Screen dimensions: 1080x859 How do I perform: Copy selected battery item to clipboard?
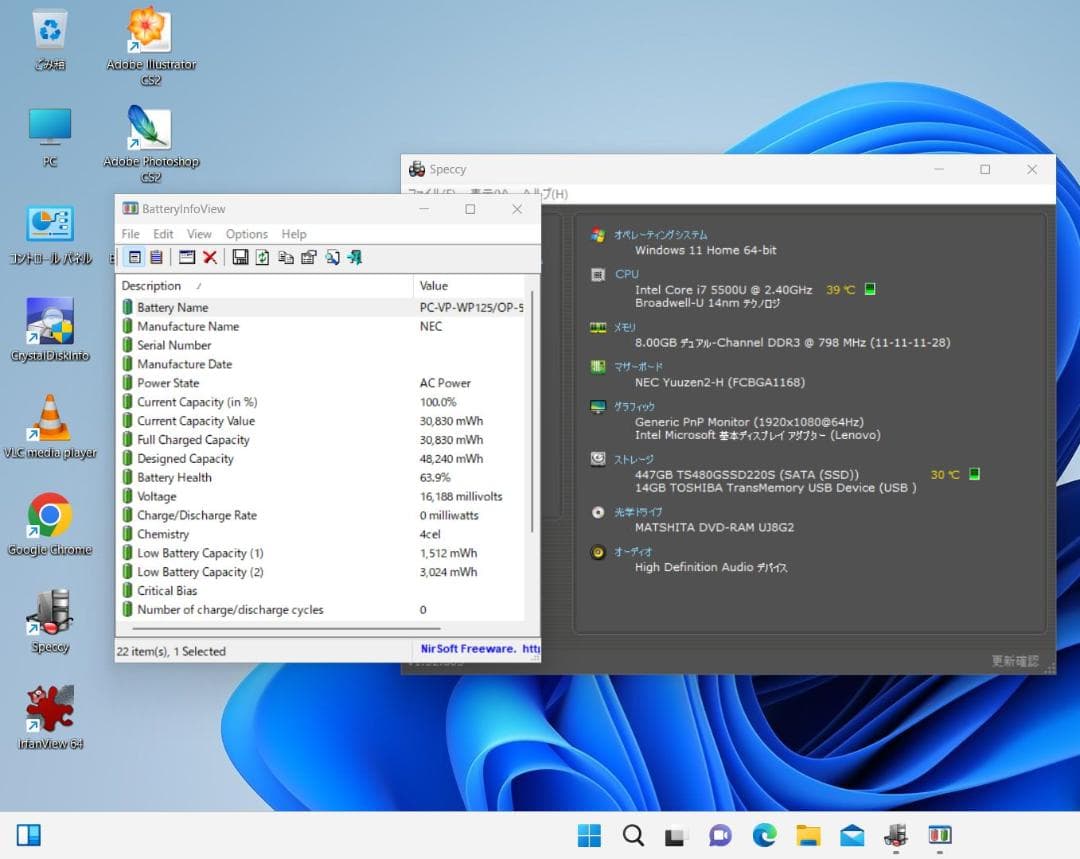point(287,257)
